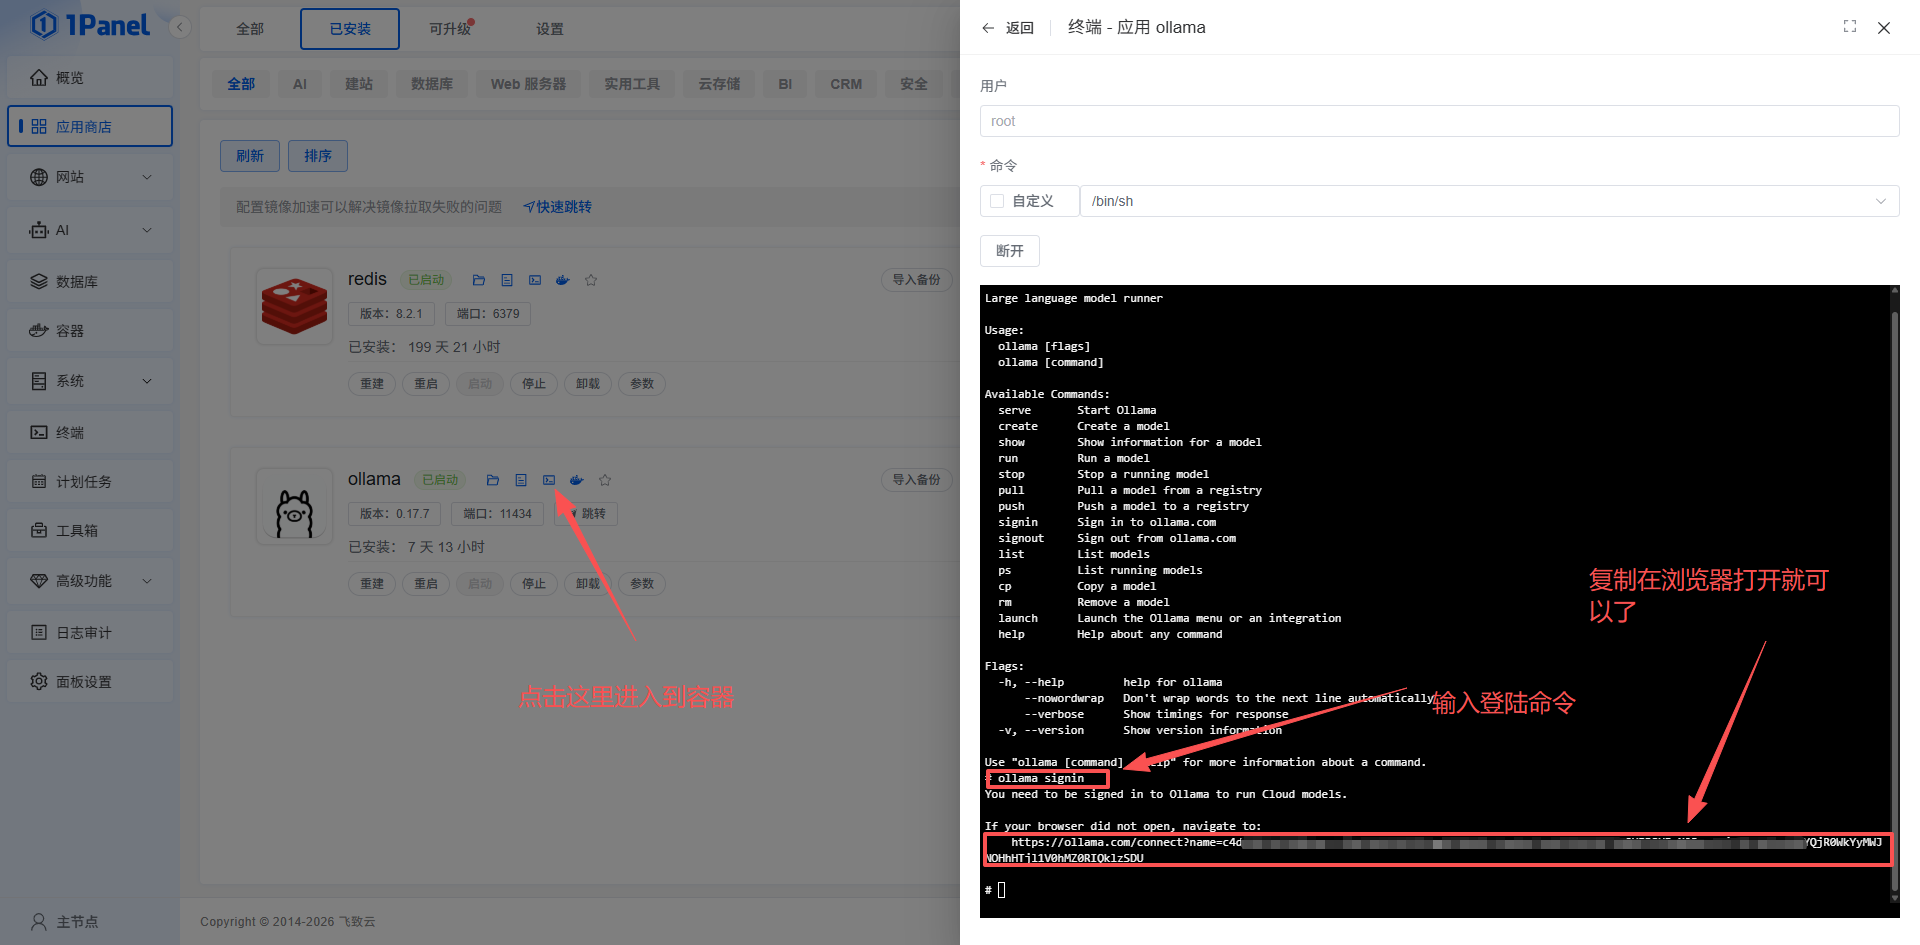Open 参数 parameters for redis
This screenshot has width=1920, height=945.
click(x=642, y=384)
